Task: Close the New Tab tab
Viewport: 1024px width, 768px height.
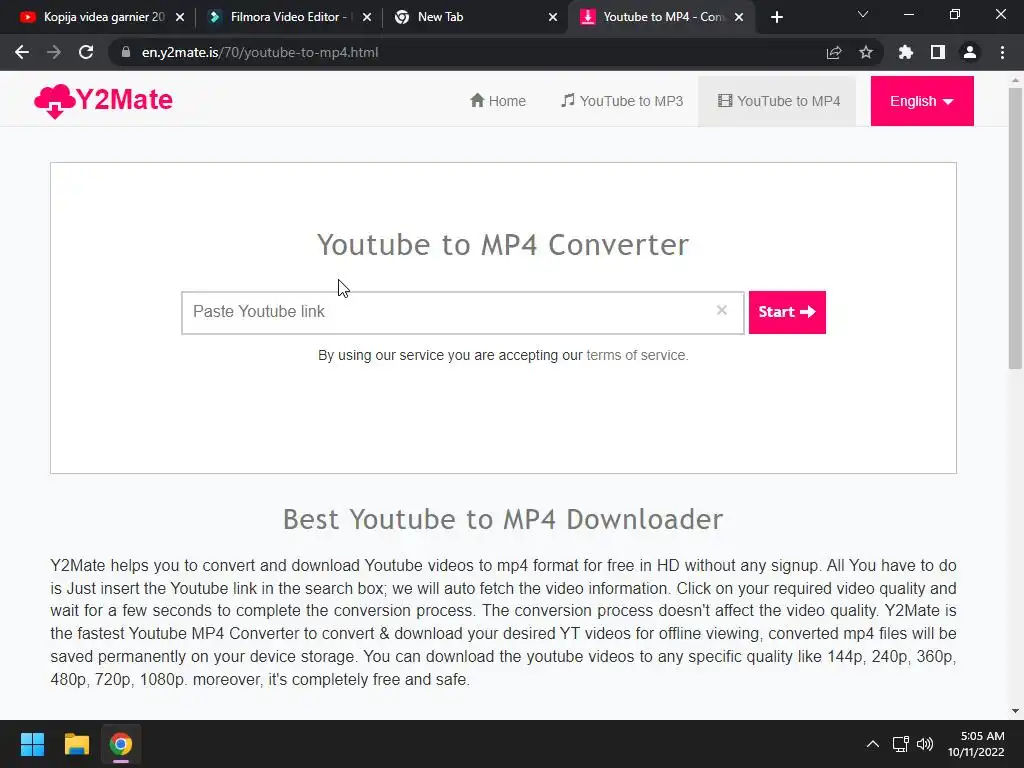Action: point(552,17)
